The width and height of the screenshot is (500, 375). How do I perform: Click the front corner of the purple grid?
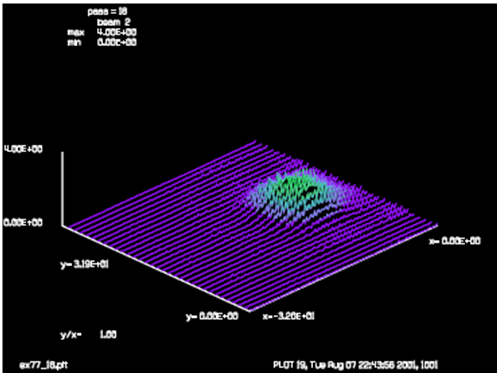250,311
